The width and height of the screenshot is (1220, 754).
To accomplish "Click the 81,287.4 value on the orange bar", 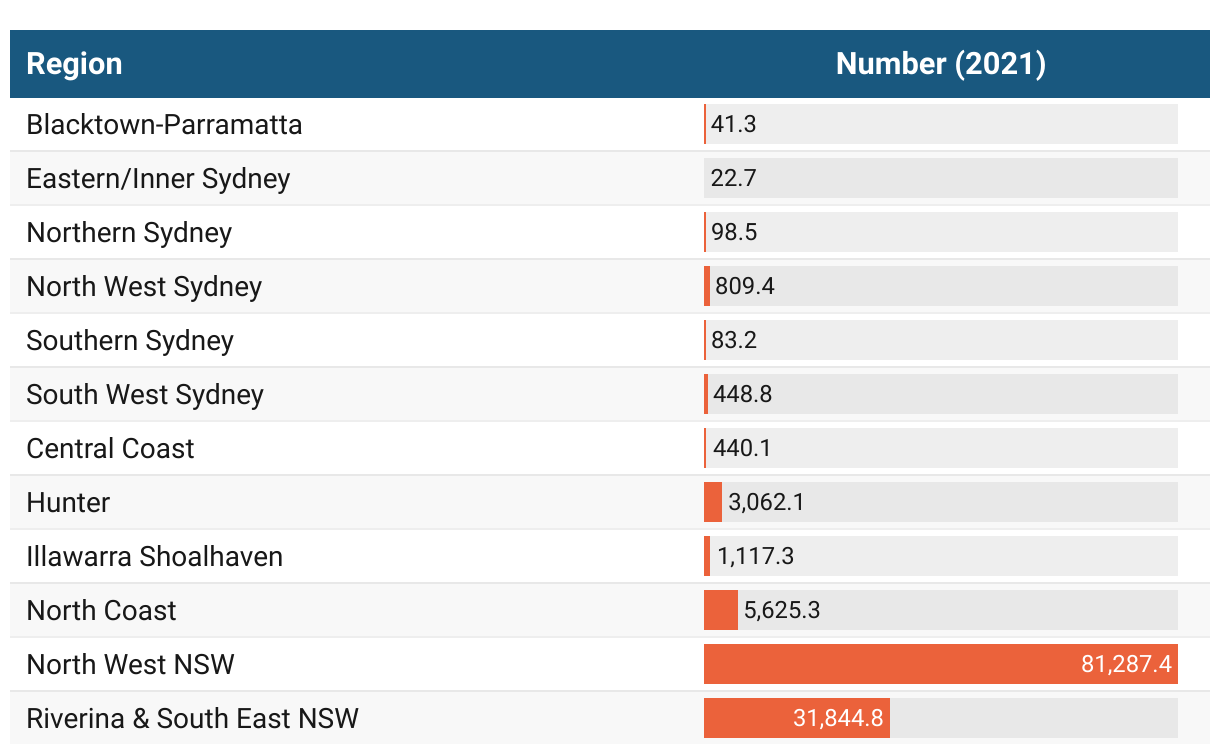I will [1125, 665].
